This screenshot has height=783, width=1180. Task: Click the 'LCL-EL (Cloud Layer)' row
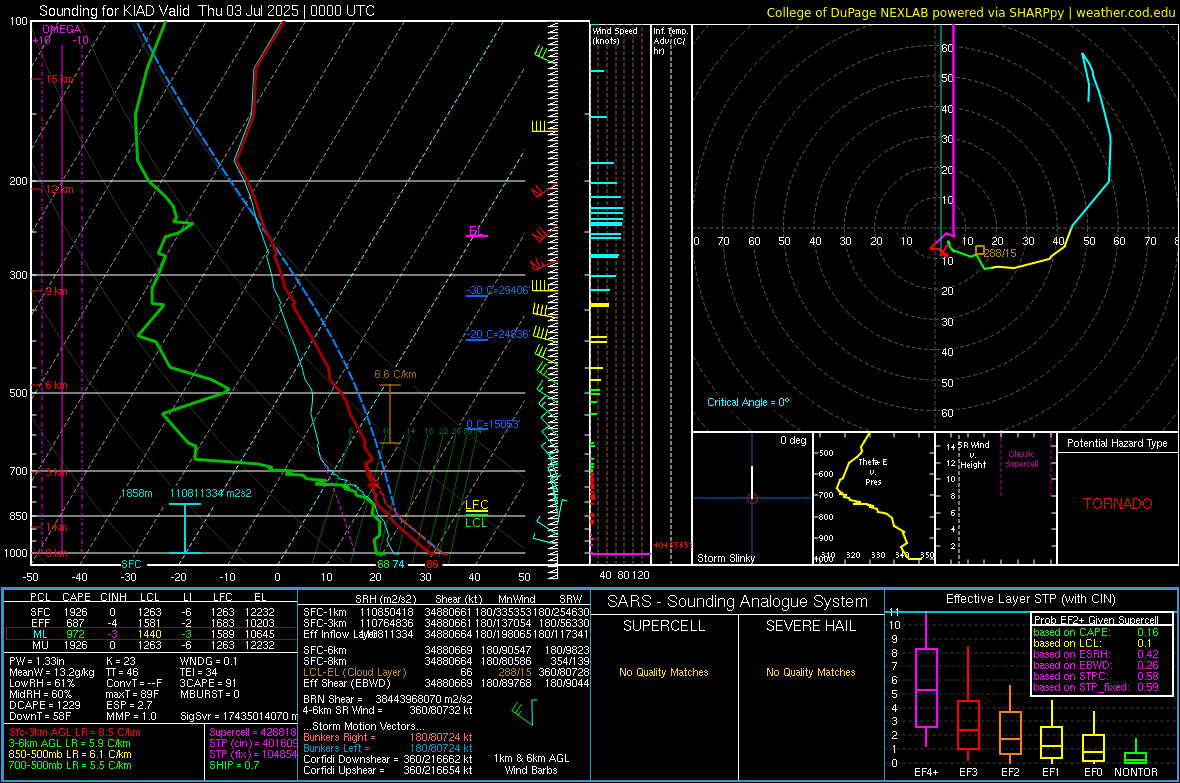446,672
